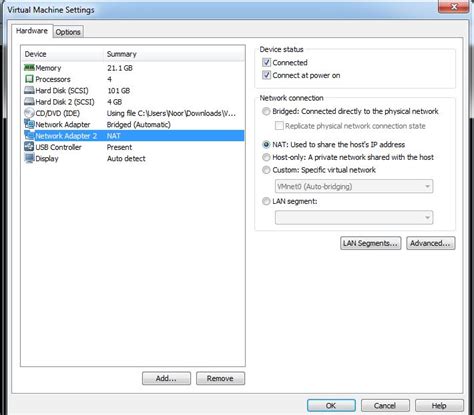Select the Hard Disk (SCSI) row label

[x=62, y=91]
